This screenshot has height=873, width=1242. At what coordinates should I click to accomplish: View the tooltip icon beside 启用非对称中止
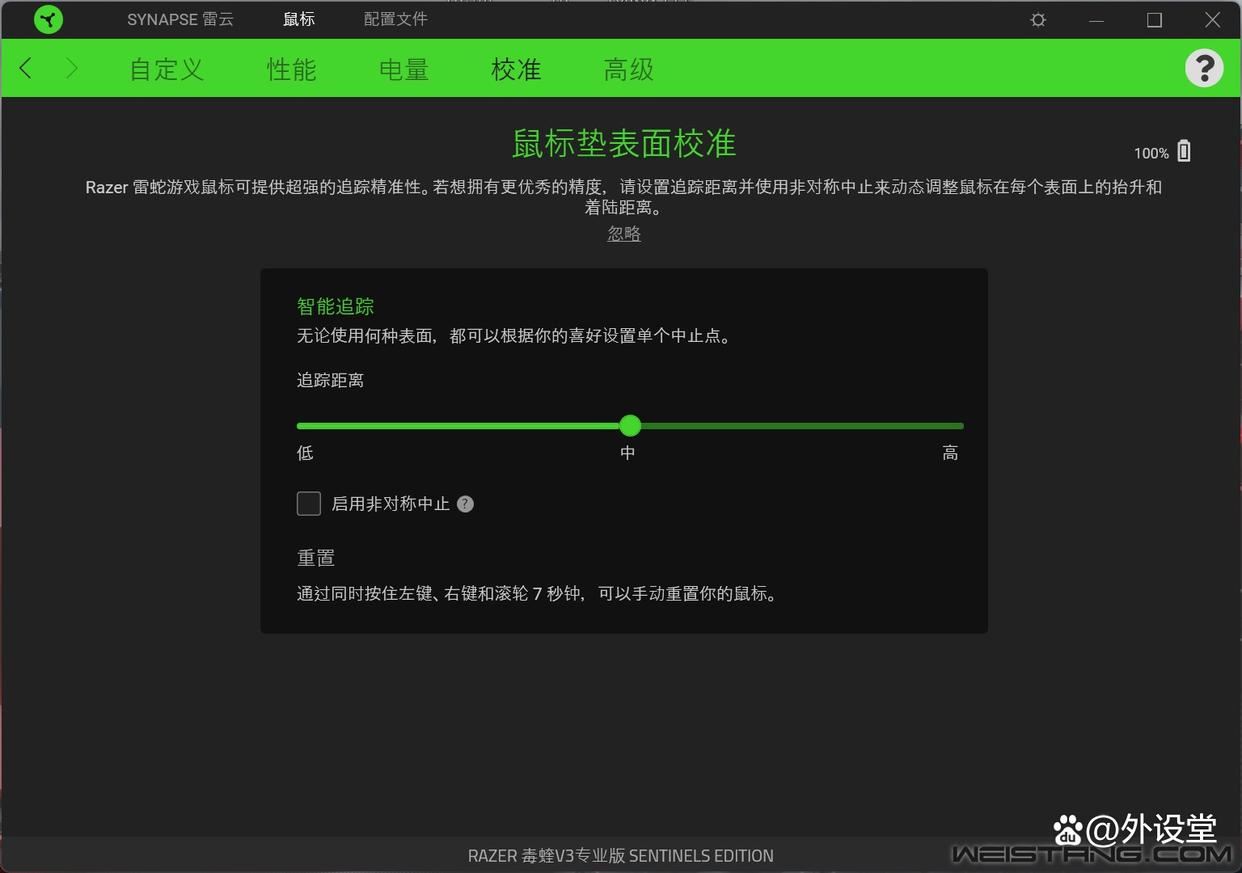(464, 504)
